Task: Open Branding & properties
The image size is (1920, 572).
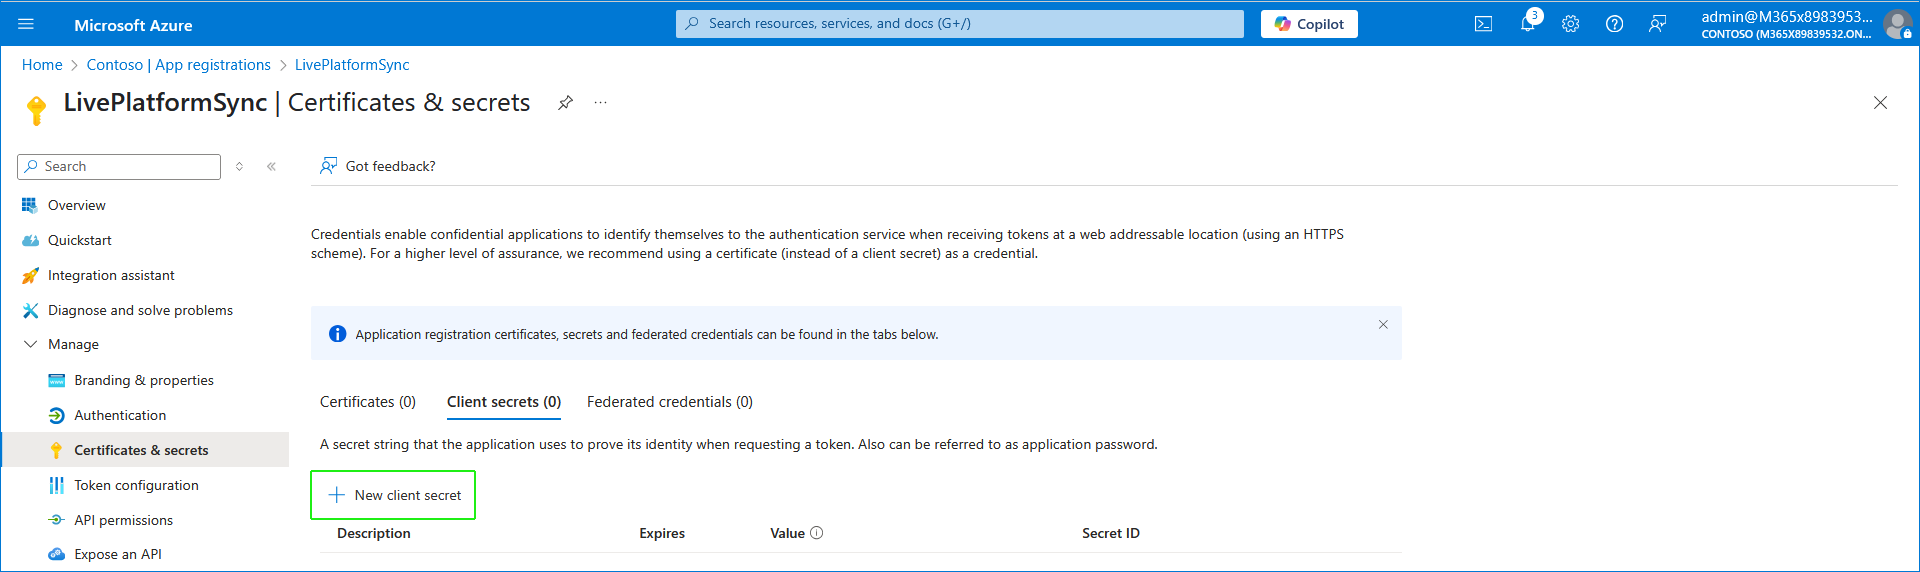Action: 145,380
